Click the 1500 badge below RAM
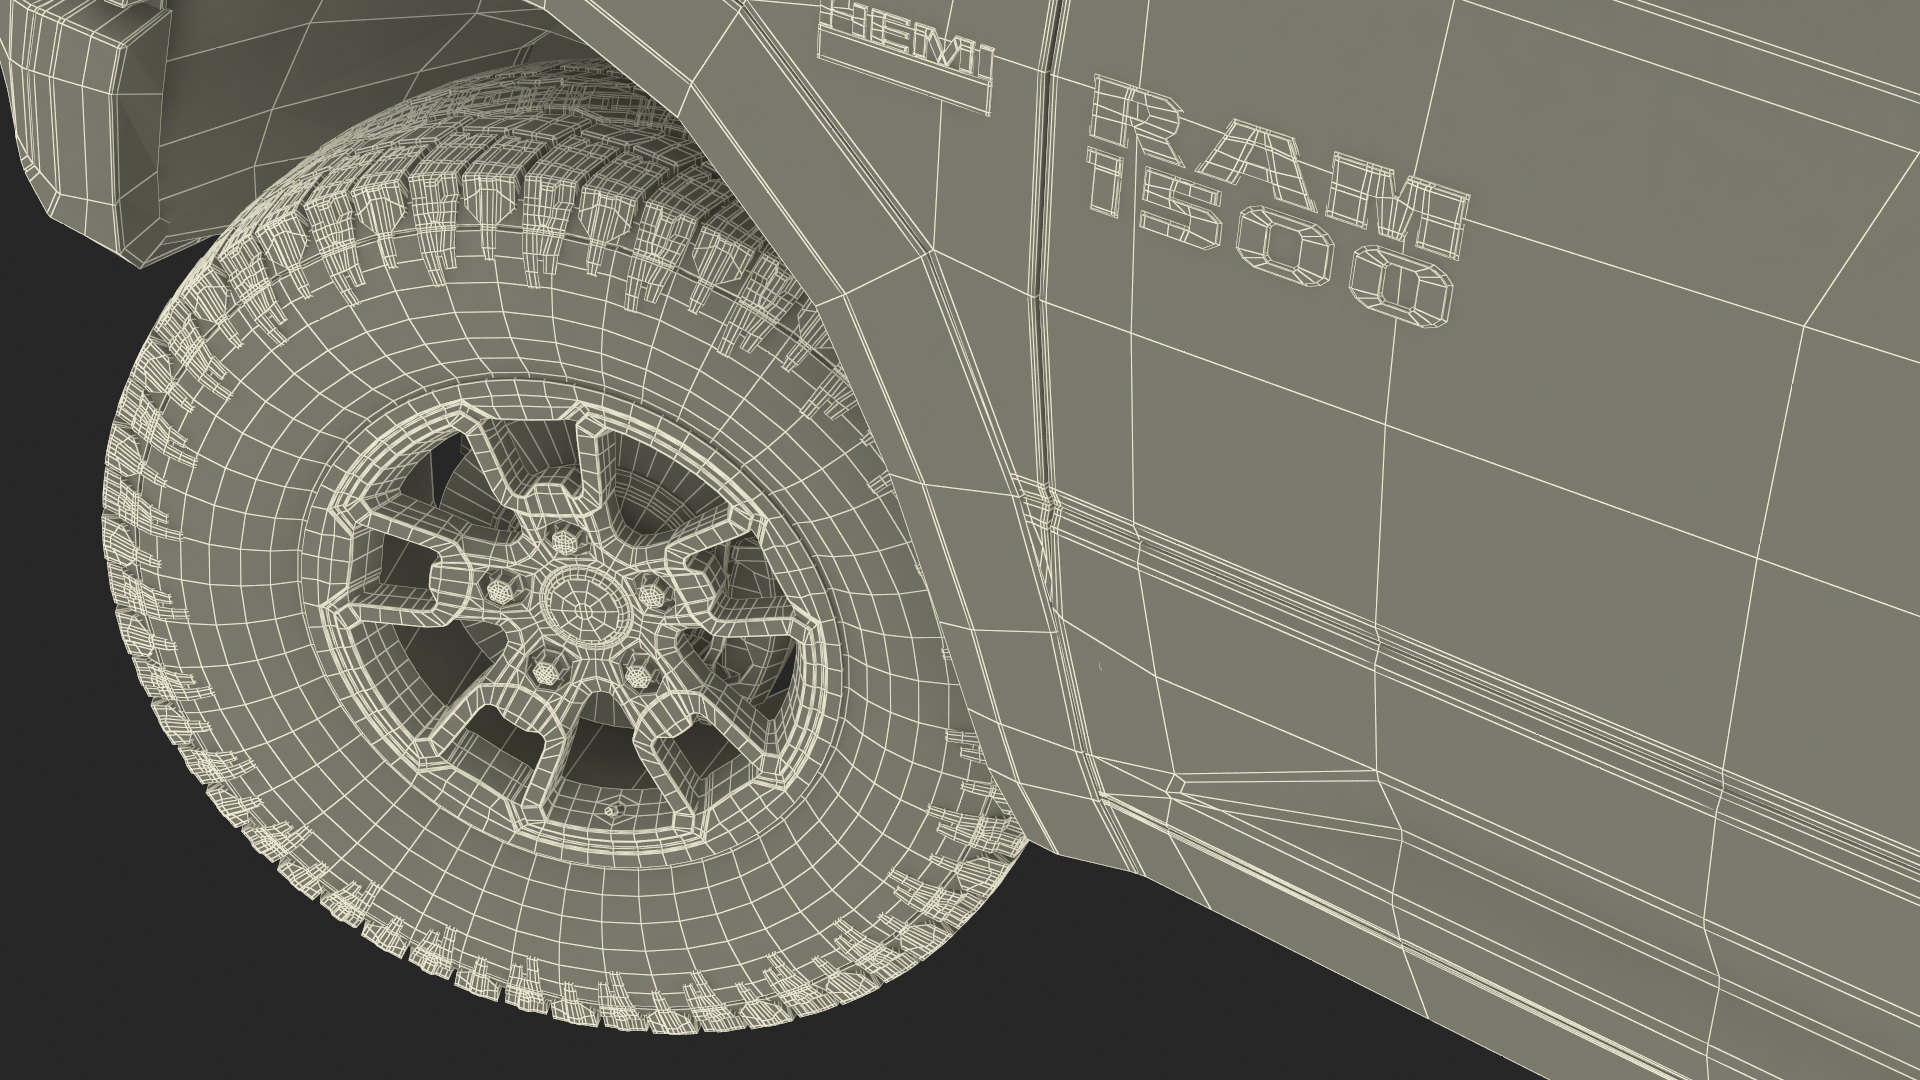The width and height of the screenshot is (1920, 1080). [1270, 239]
